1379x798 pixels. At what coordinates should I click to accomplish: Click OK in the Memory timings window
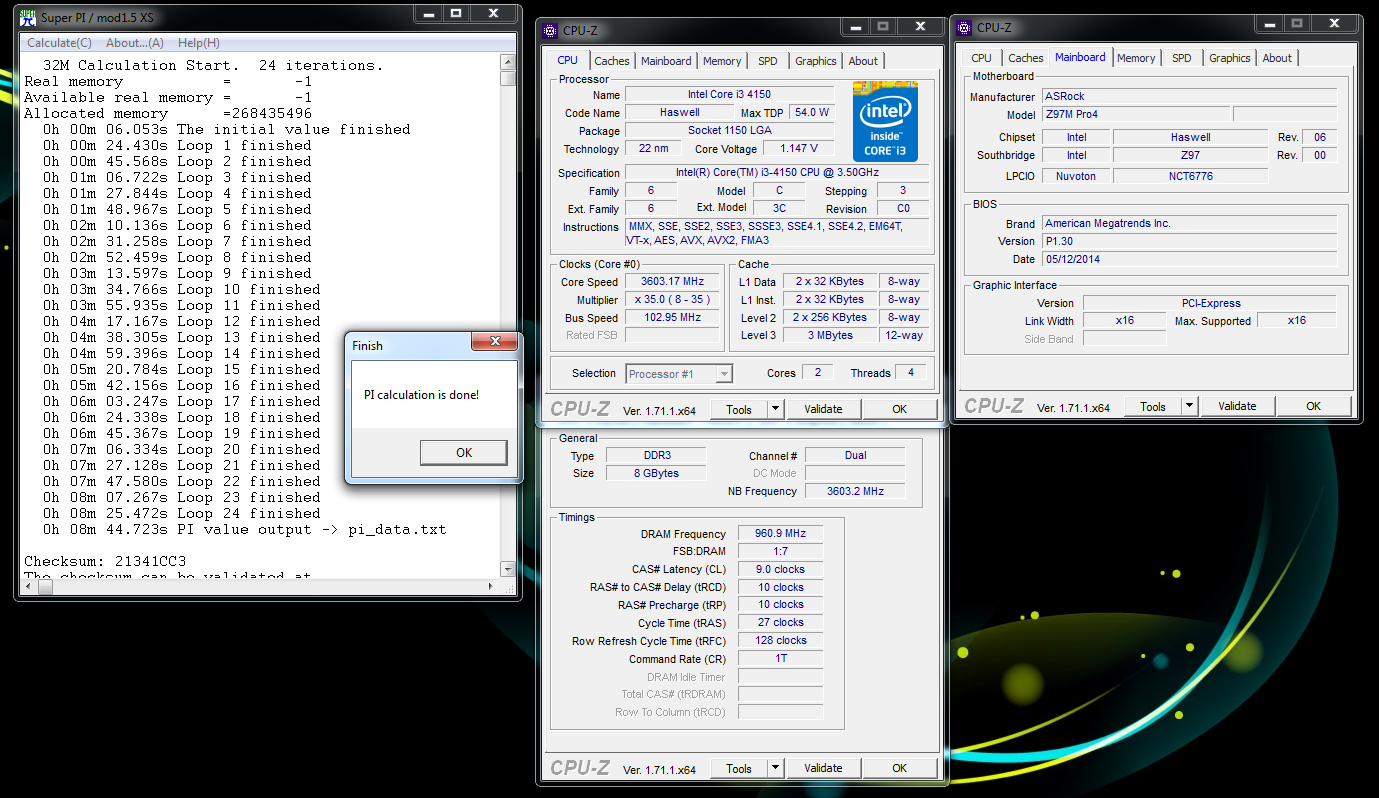tap(900, 768)
